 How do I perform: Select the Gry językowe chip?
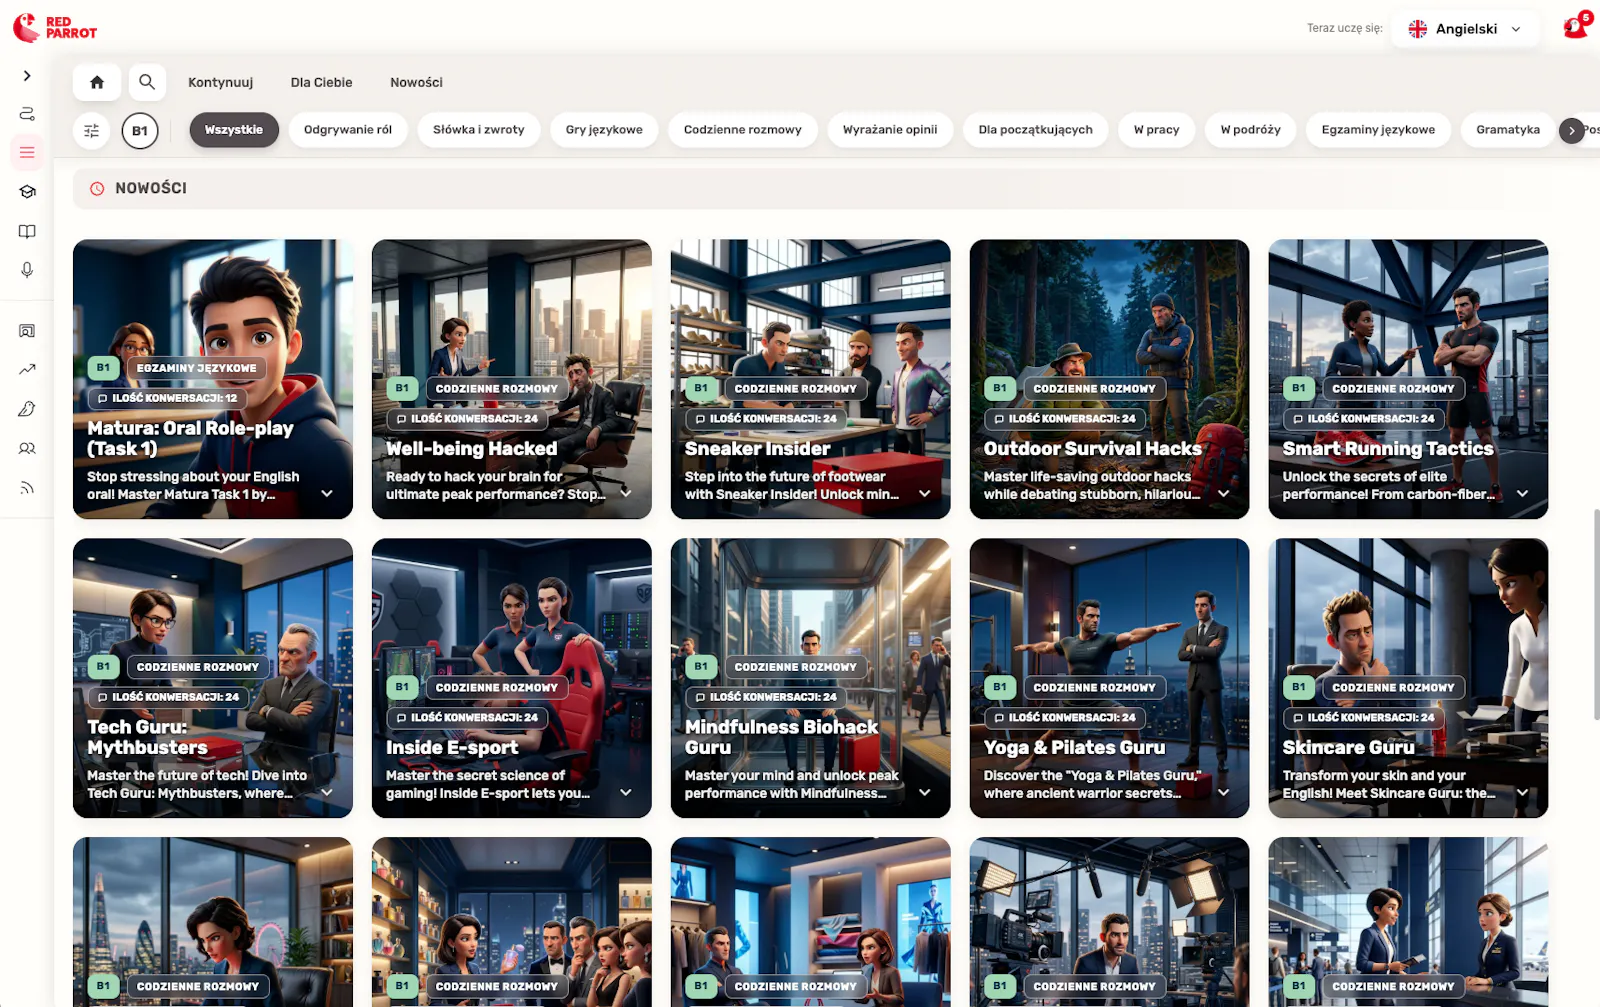click(604, 130)
